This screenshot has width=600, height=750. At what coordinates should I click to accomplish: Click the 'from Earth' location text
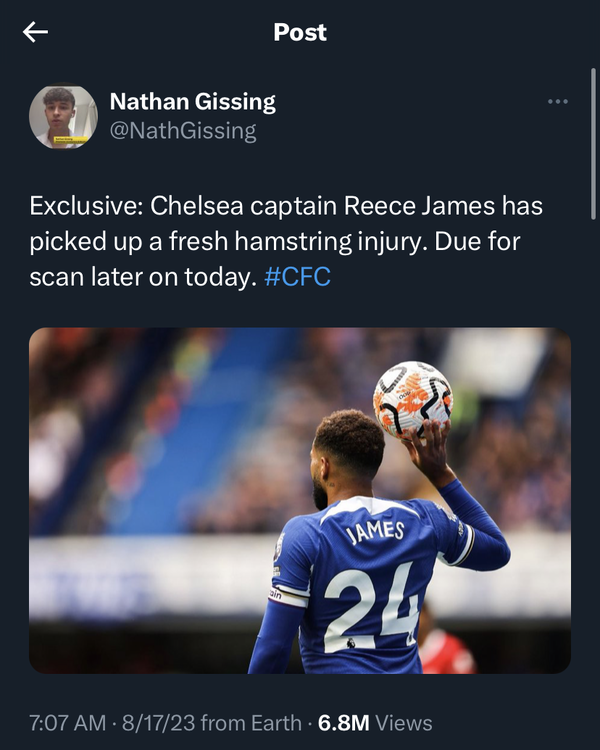pyautogui.click(x=251, y=723)
